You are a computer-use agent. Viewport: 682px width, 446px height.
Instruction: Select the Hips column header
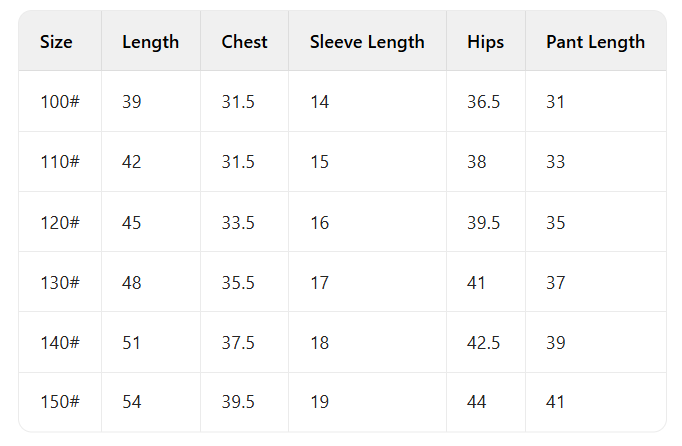(x=485, y=42)
